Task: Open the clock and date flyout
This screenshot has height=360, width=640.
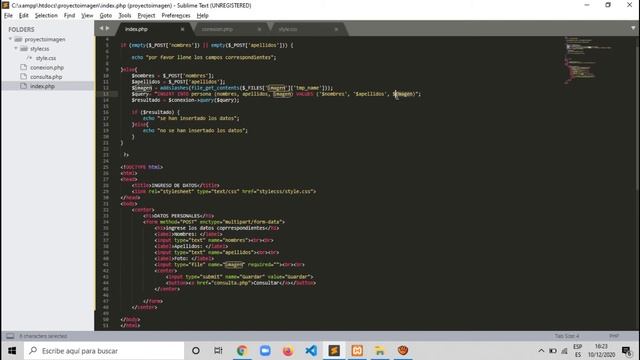Action: pyautogui.click(x=601, y=351)
